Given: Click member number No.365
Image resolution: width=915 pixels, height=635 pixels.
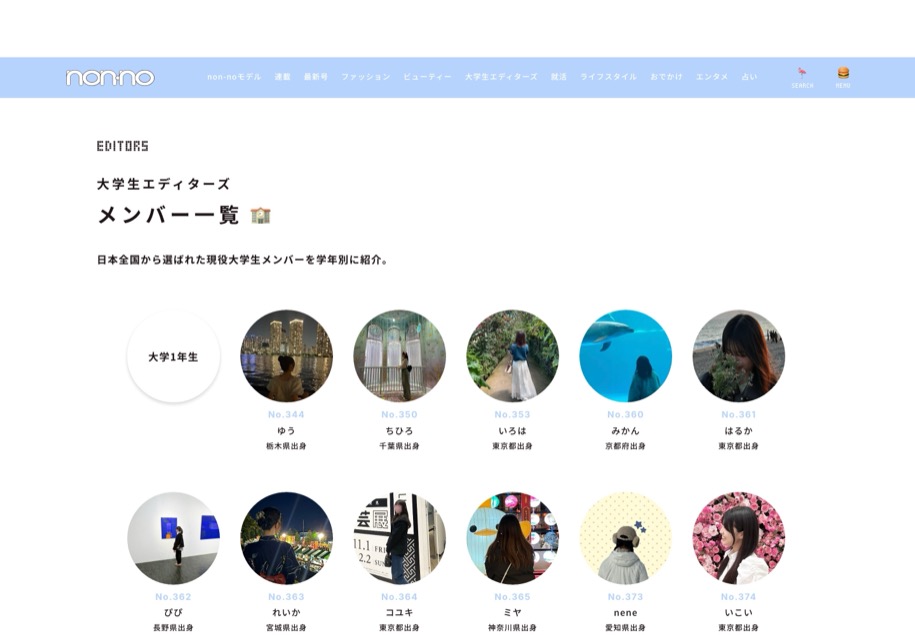Looking at the screenshot, I should click(x=512, y=596).
